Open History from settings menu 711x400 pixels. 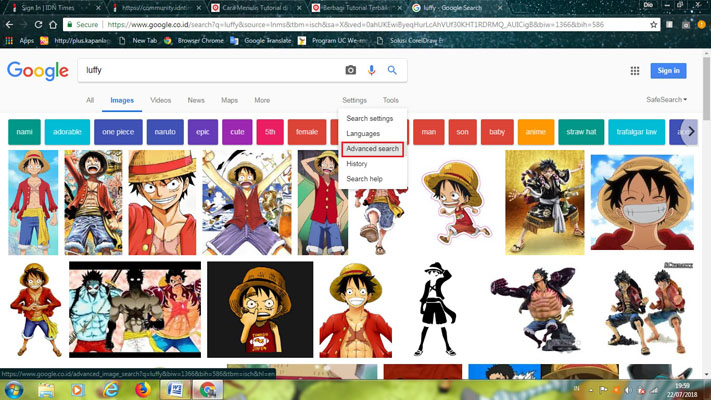(x=356, y=164)
